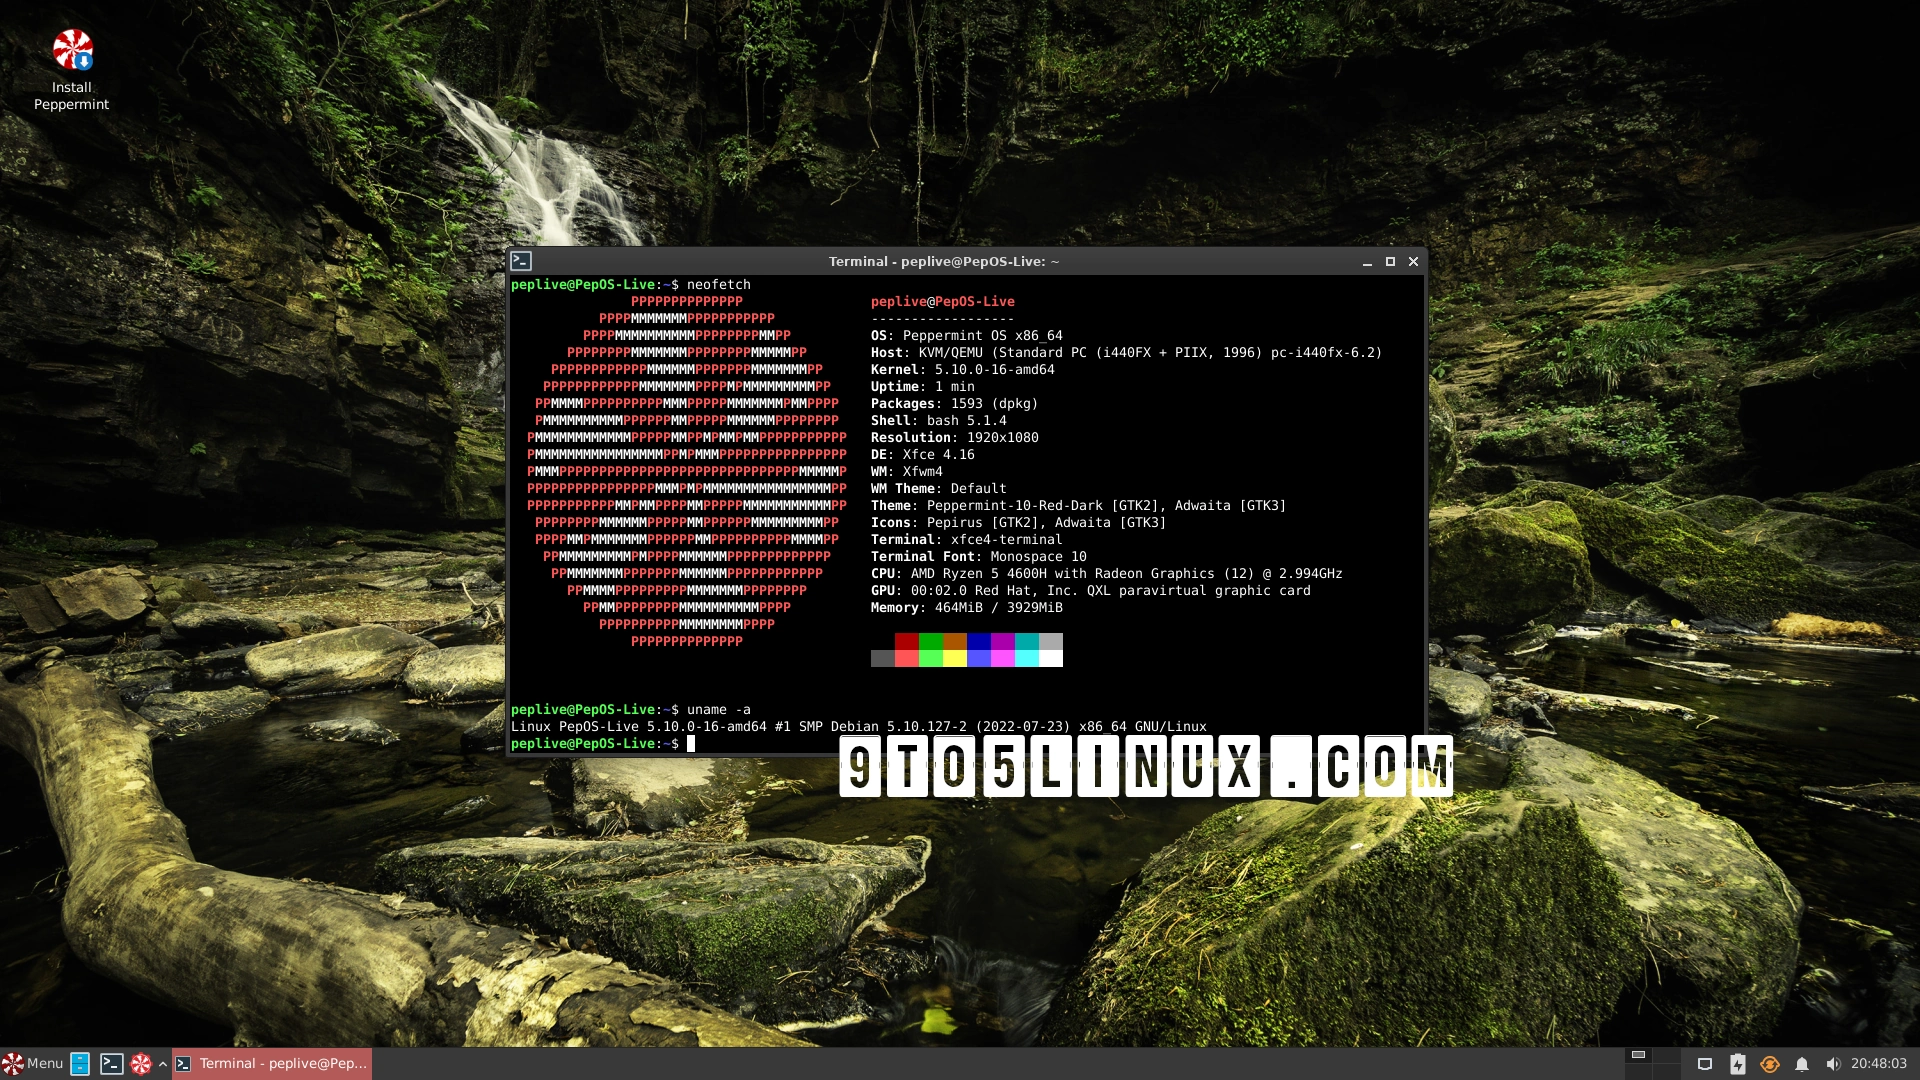
Task: Toggle presentation mode via the display tray icon
Action: (x=1705, y=1063)
